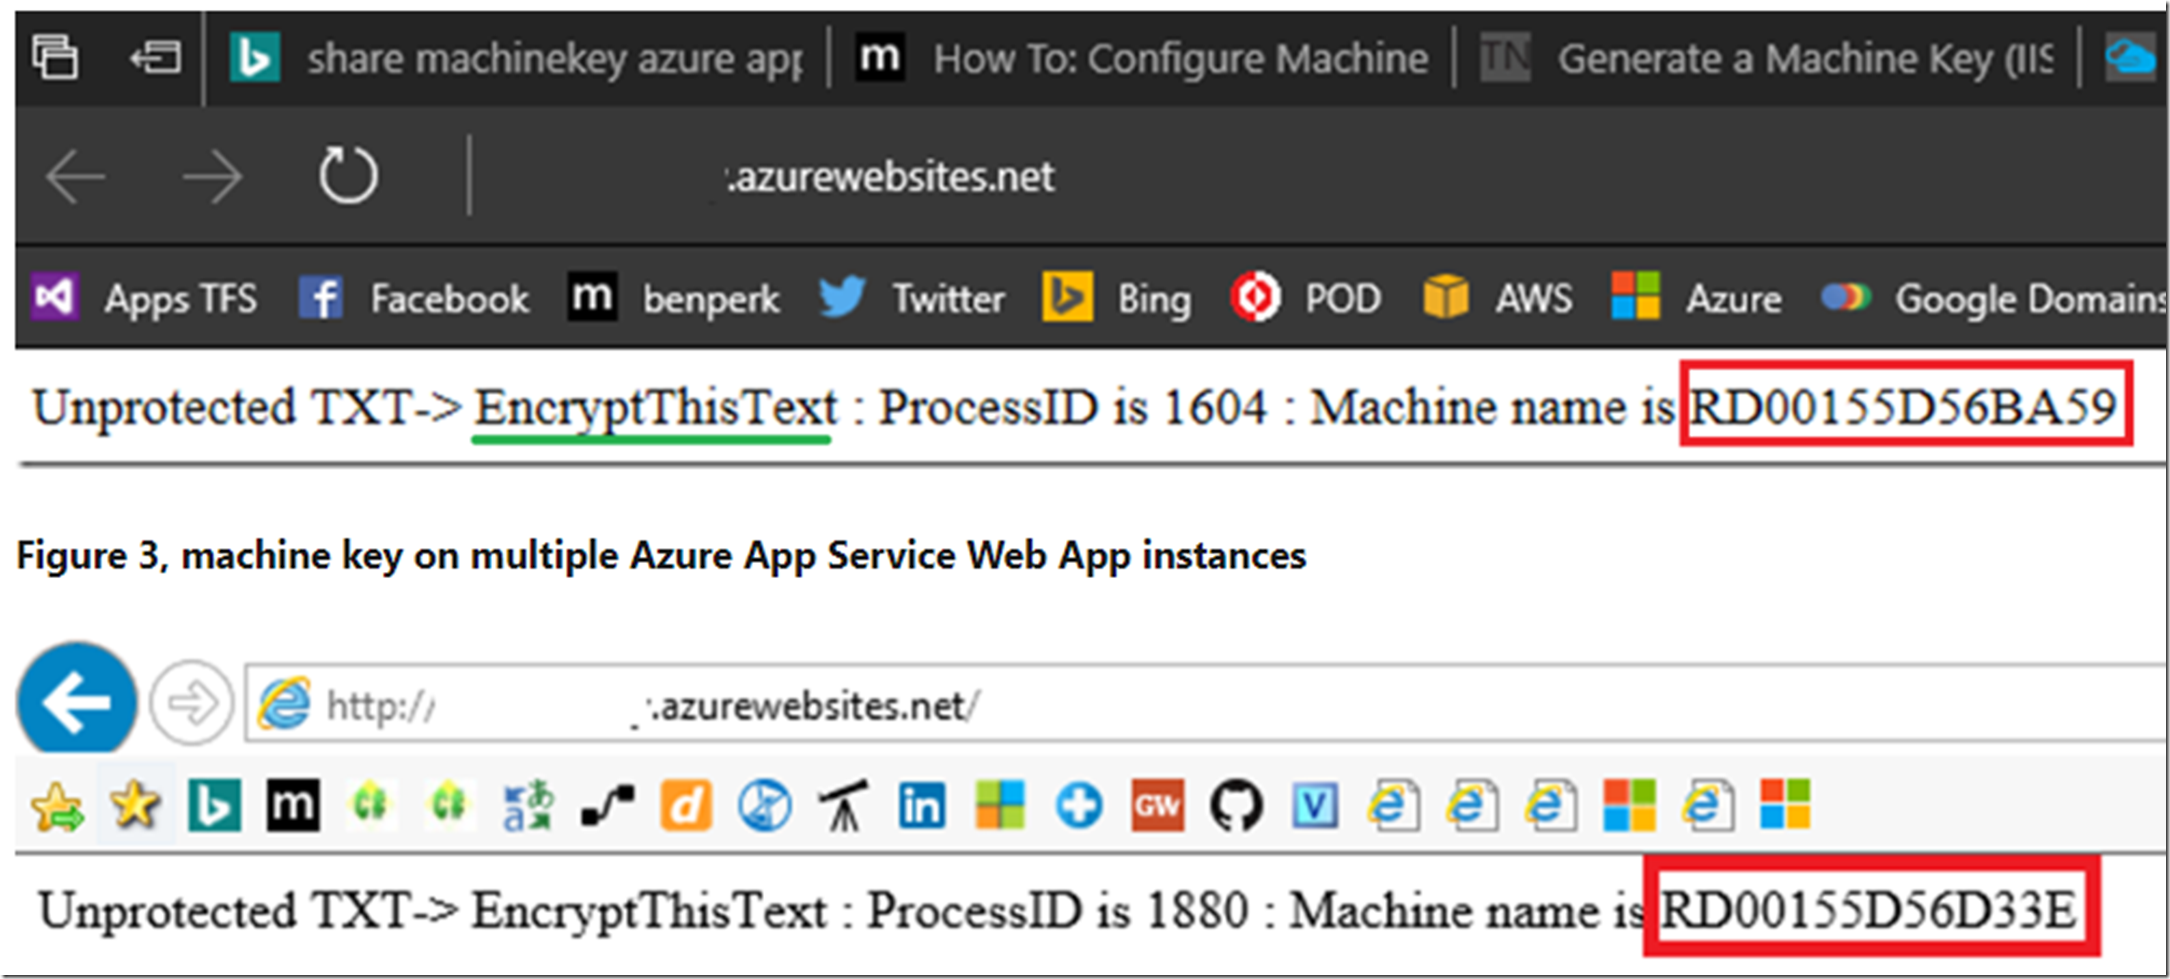Click the Figure 3 caption text
This screenshot has height=979, width=2170.
coord(661,555)
